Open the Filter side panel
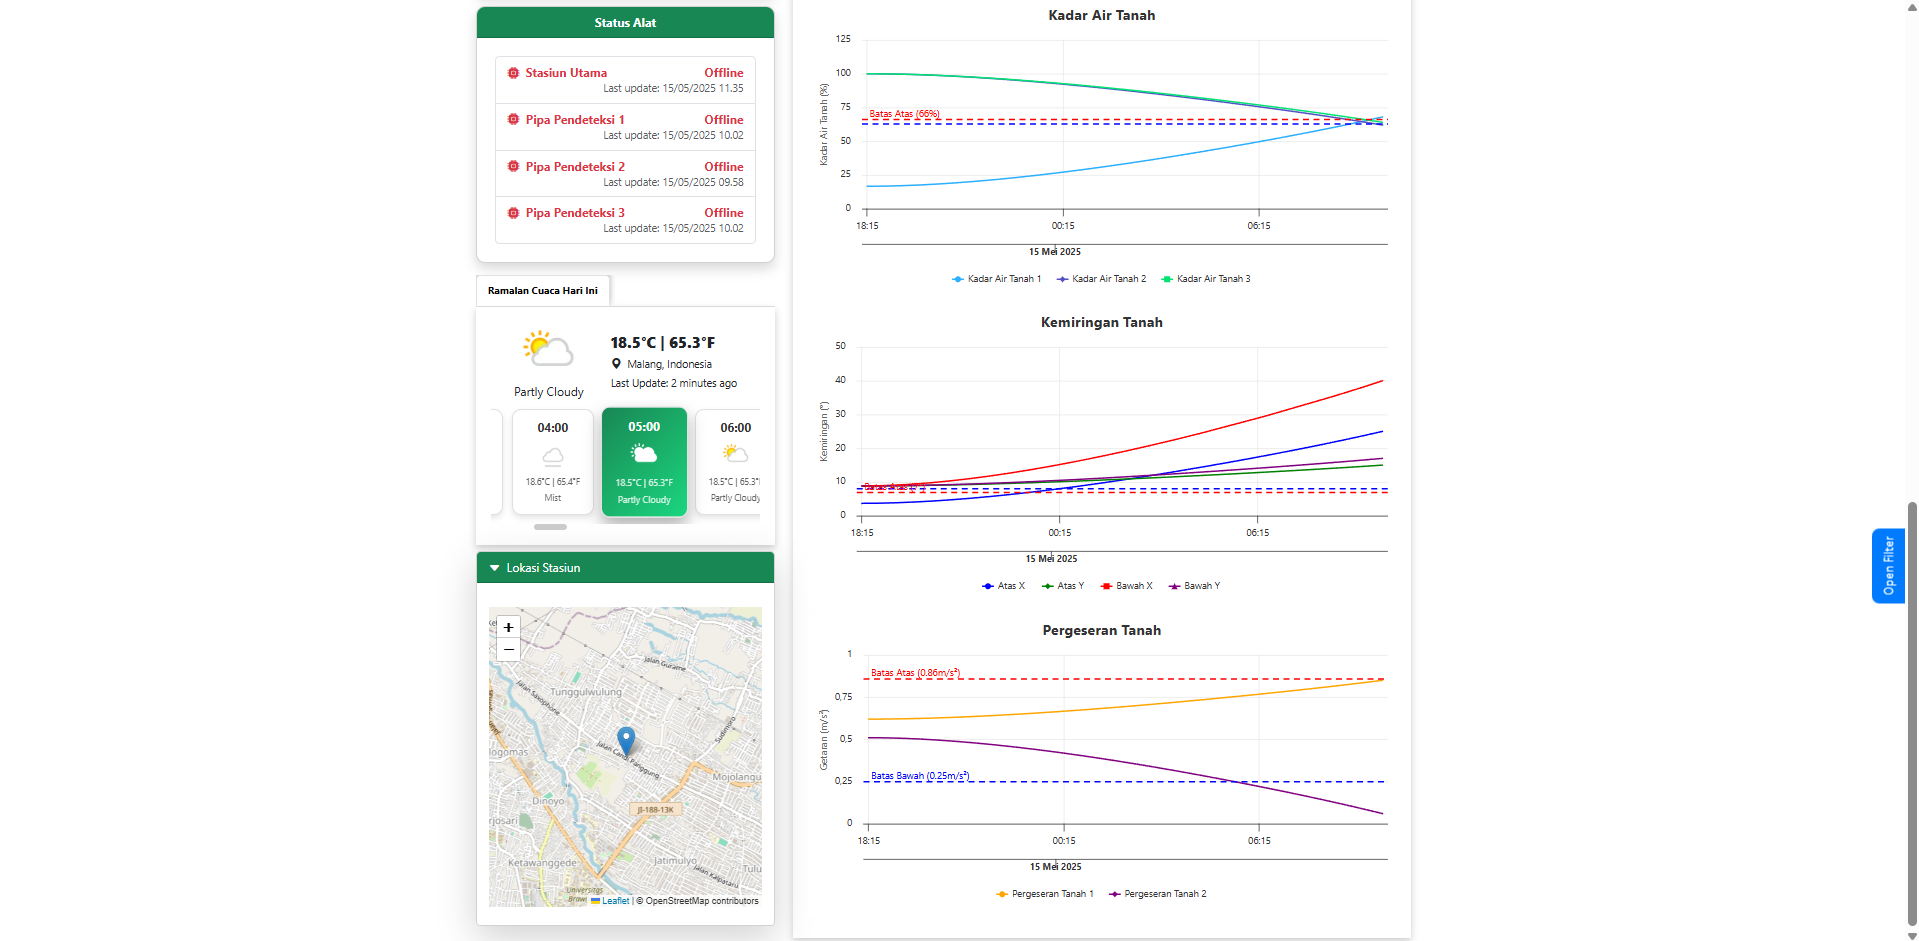 1887,566
